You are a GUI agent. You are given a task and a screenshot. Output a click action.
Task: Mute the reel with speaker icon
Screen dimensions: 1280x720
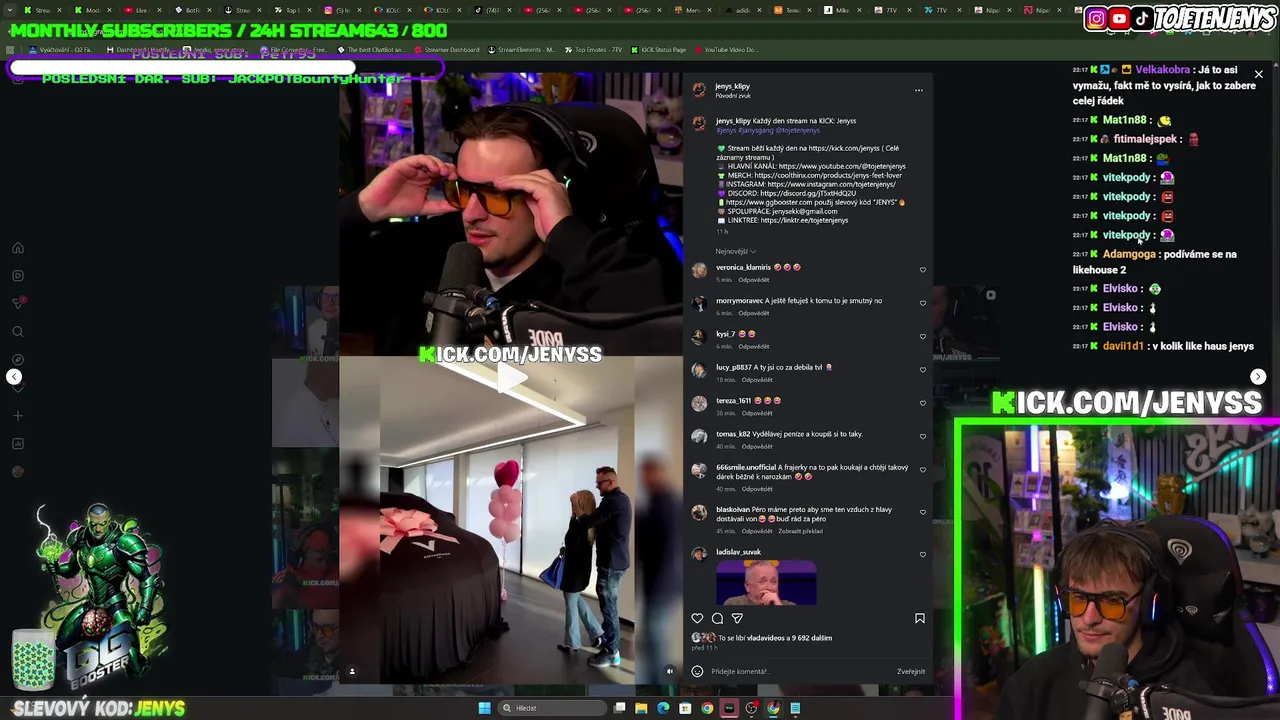coord(670,671)
